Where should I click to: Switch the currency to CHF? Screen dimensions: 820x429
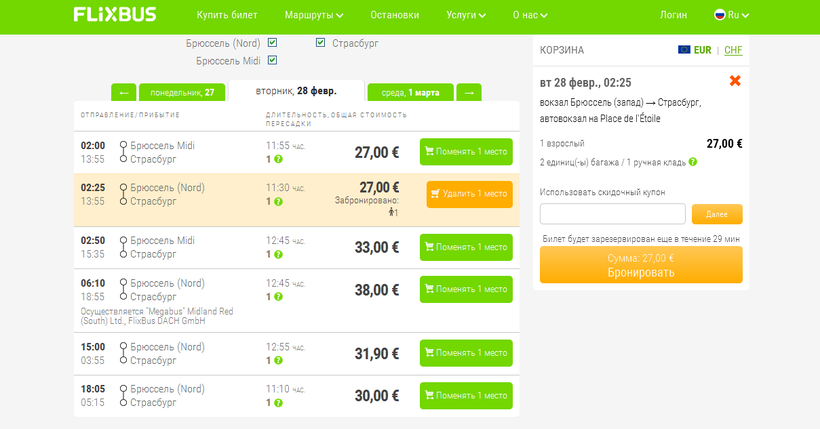coord(733,50)
